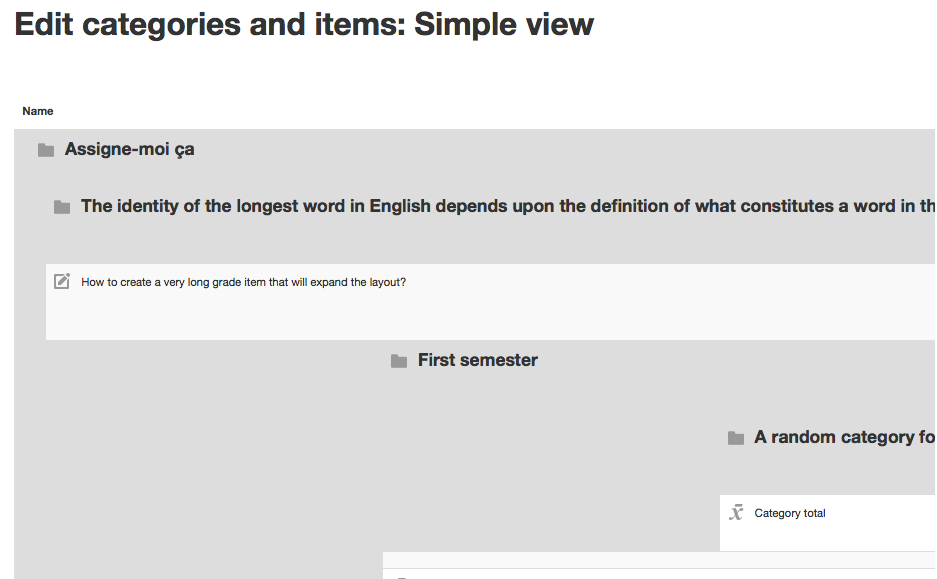
Task: Click the edit icon of the long grade item
Action: click(62, 281)
